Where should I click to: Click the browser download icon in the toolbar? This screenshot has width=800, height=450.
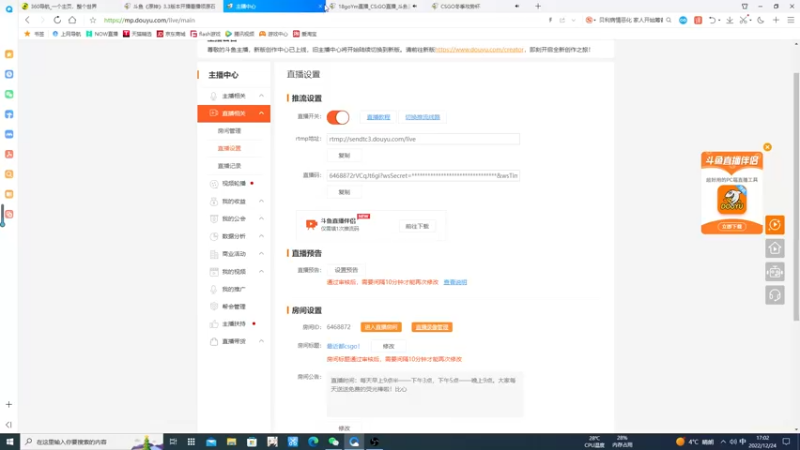point(730,20)
